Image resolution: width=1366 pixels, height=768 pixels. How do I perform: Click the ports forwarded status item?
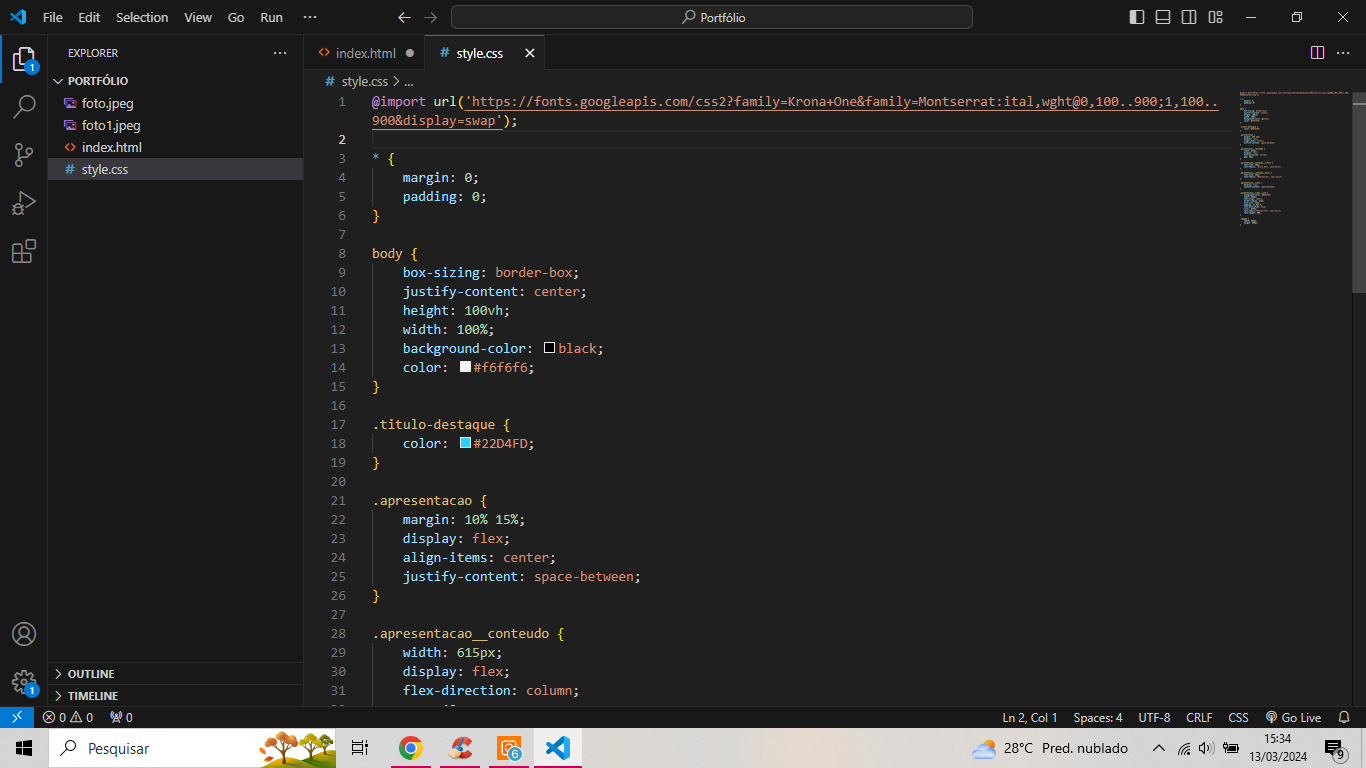tap(121, 717)
